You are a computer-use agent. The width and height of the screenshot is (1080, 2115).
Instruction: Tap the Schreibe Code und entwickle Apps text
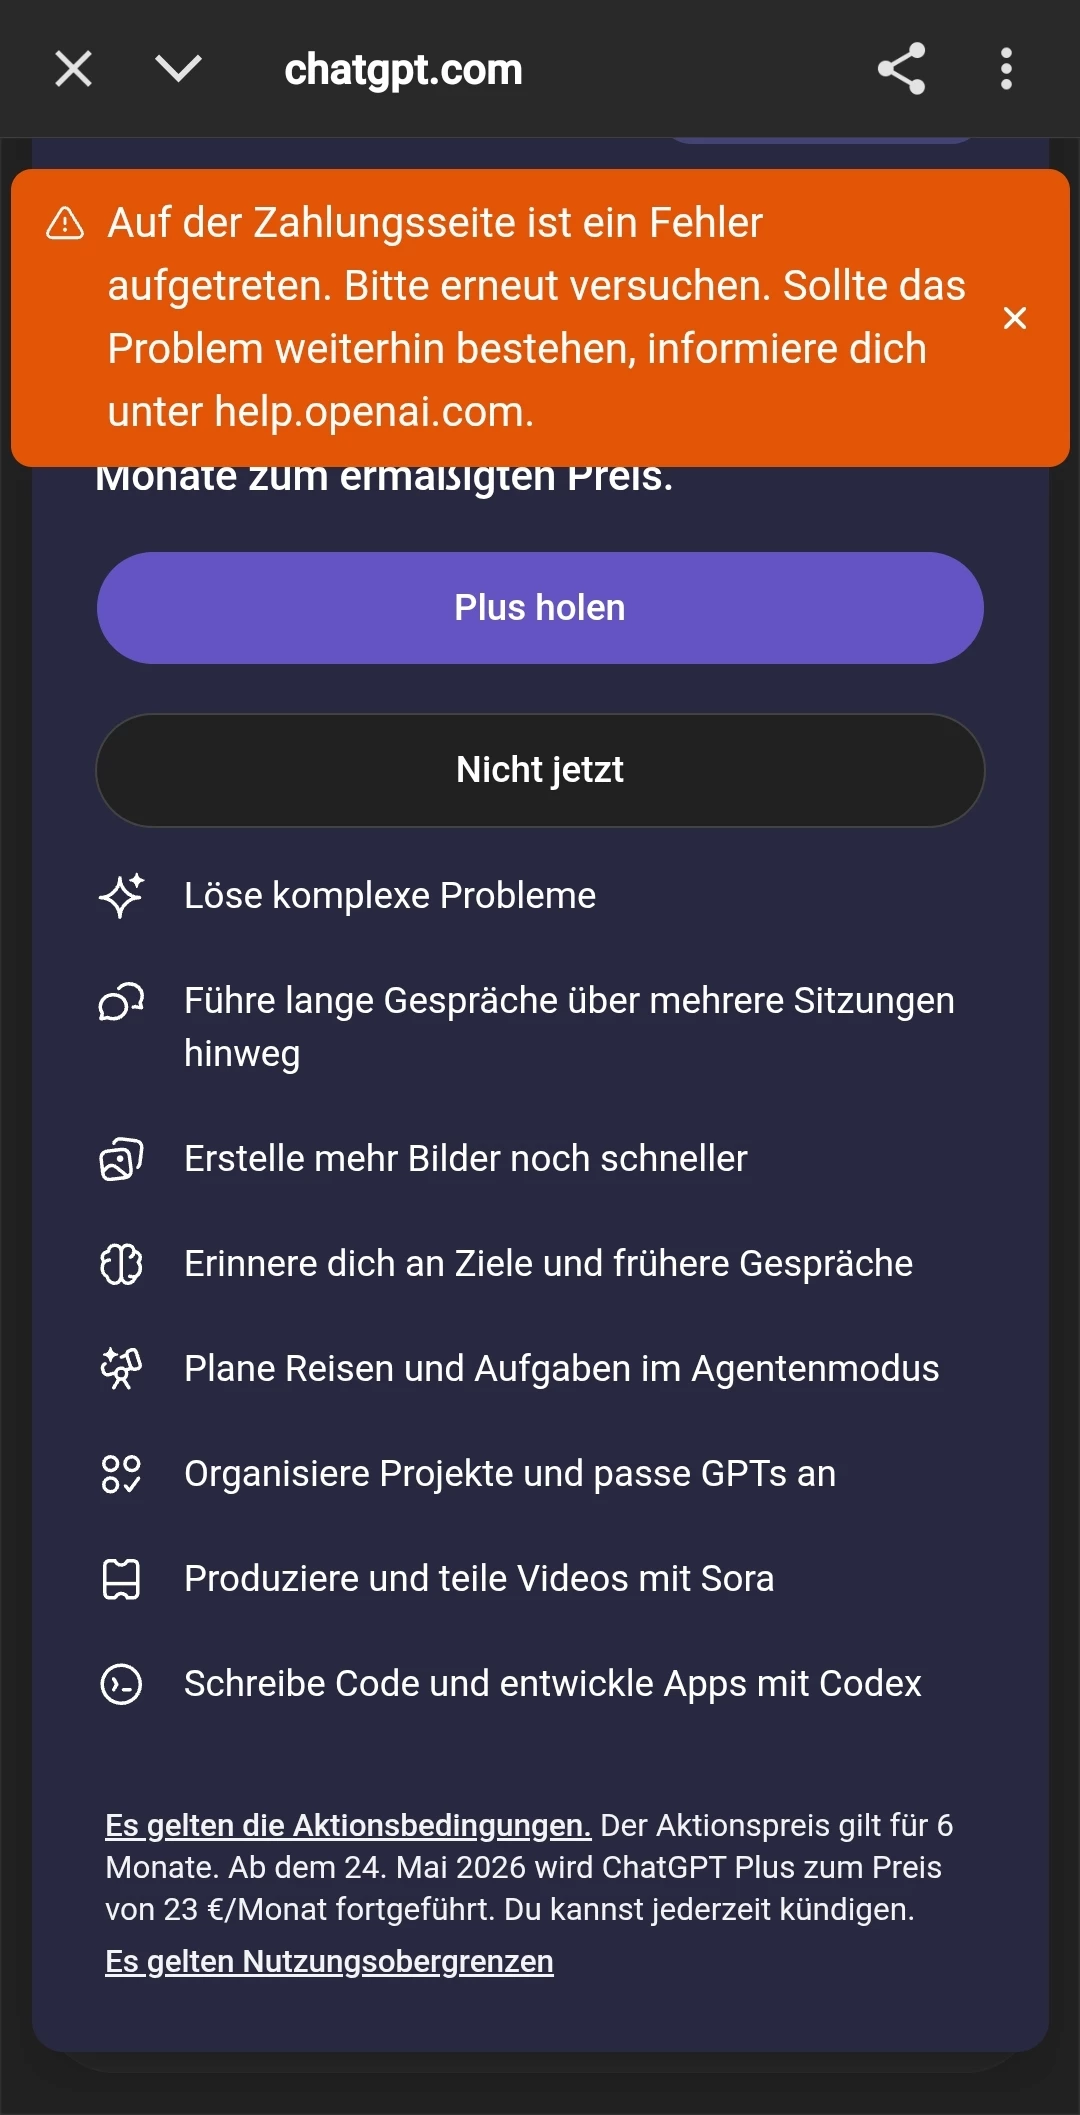(552, 1684)
